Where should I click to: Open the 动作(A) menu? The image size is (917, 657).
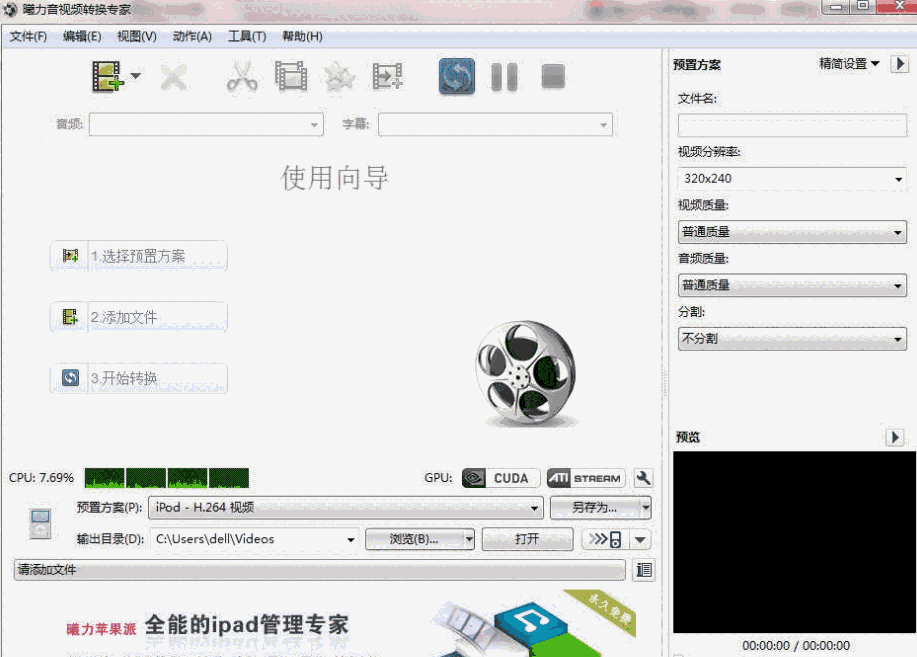[x=193, y=36]
